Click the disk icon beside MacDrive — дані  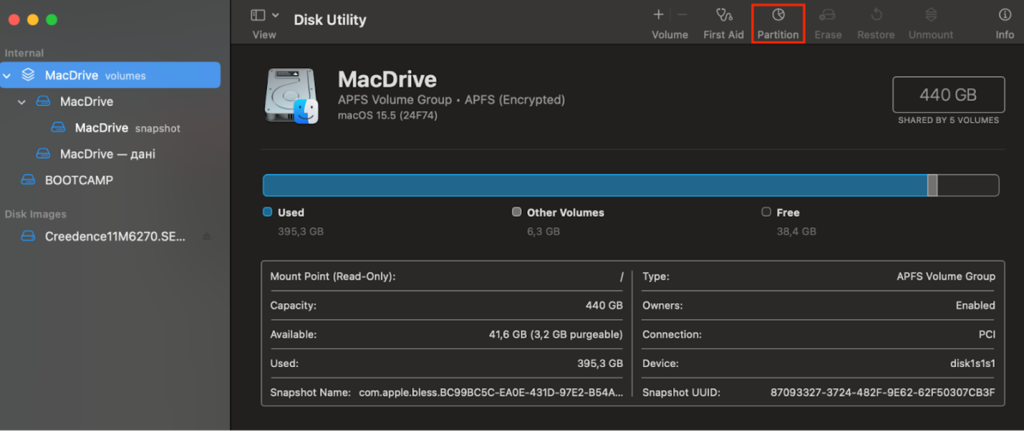pos(43,154)
